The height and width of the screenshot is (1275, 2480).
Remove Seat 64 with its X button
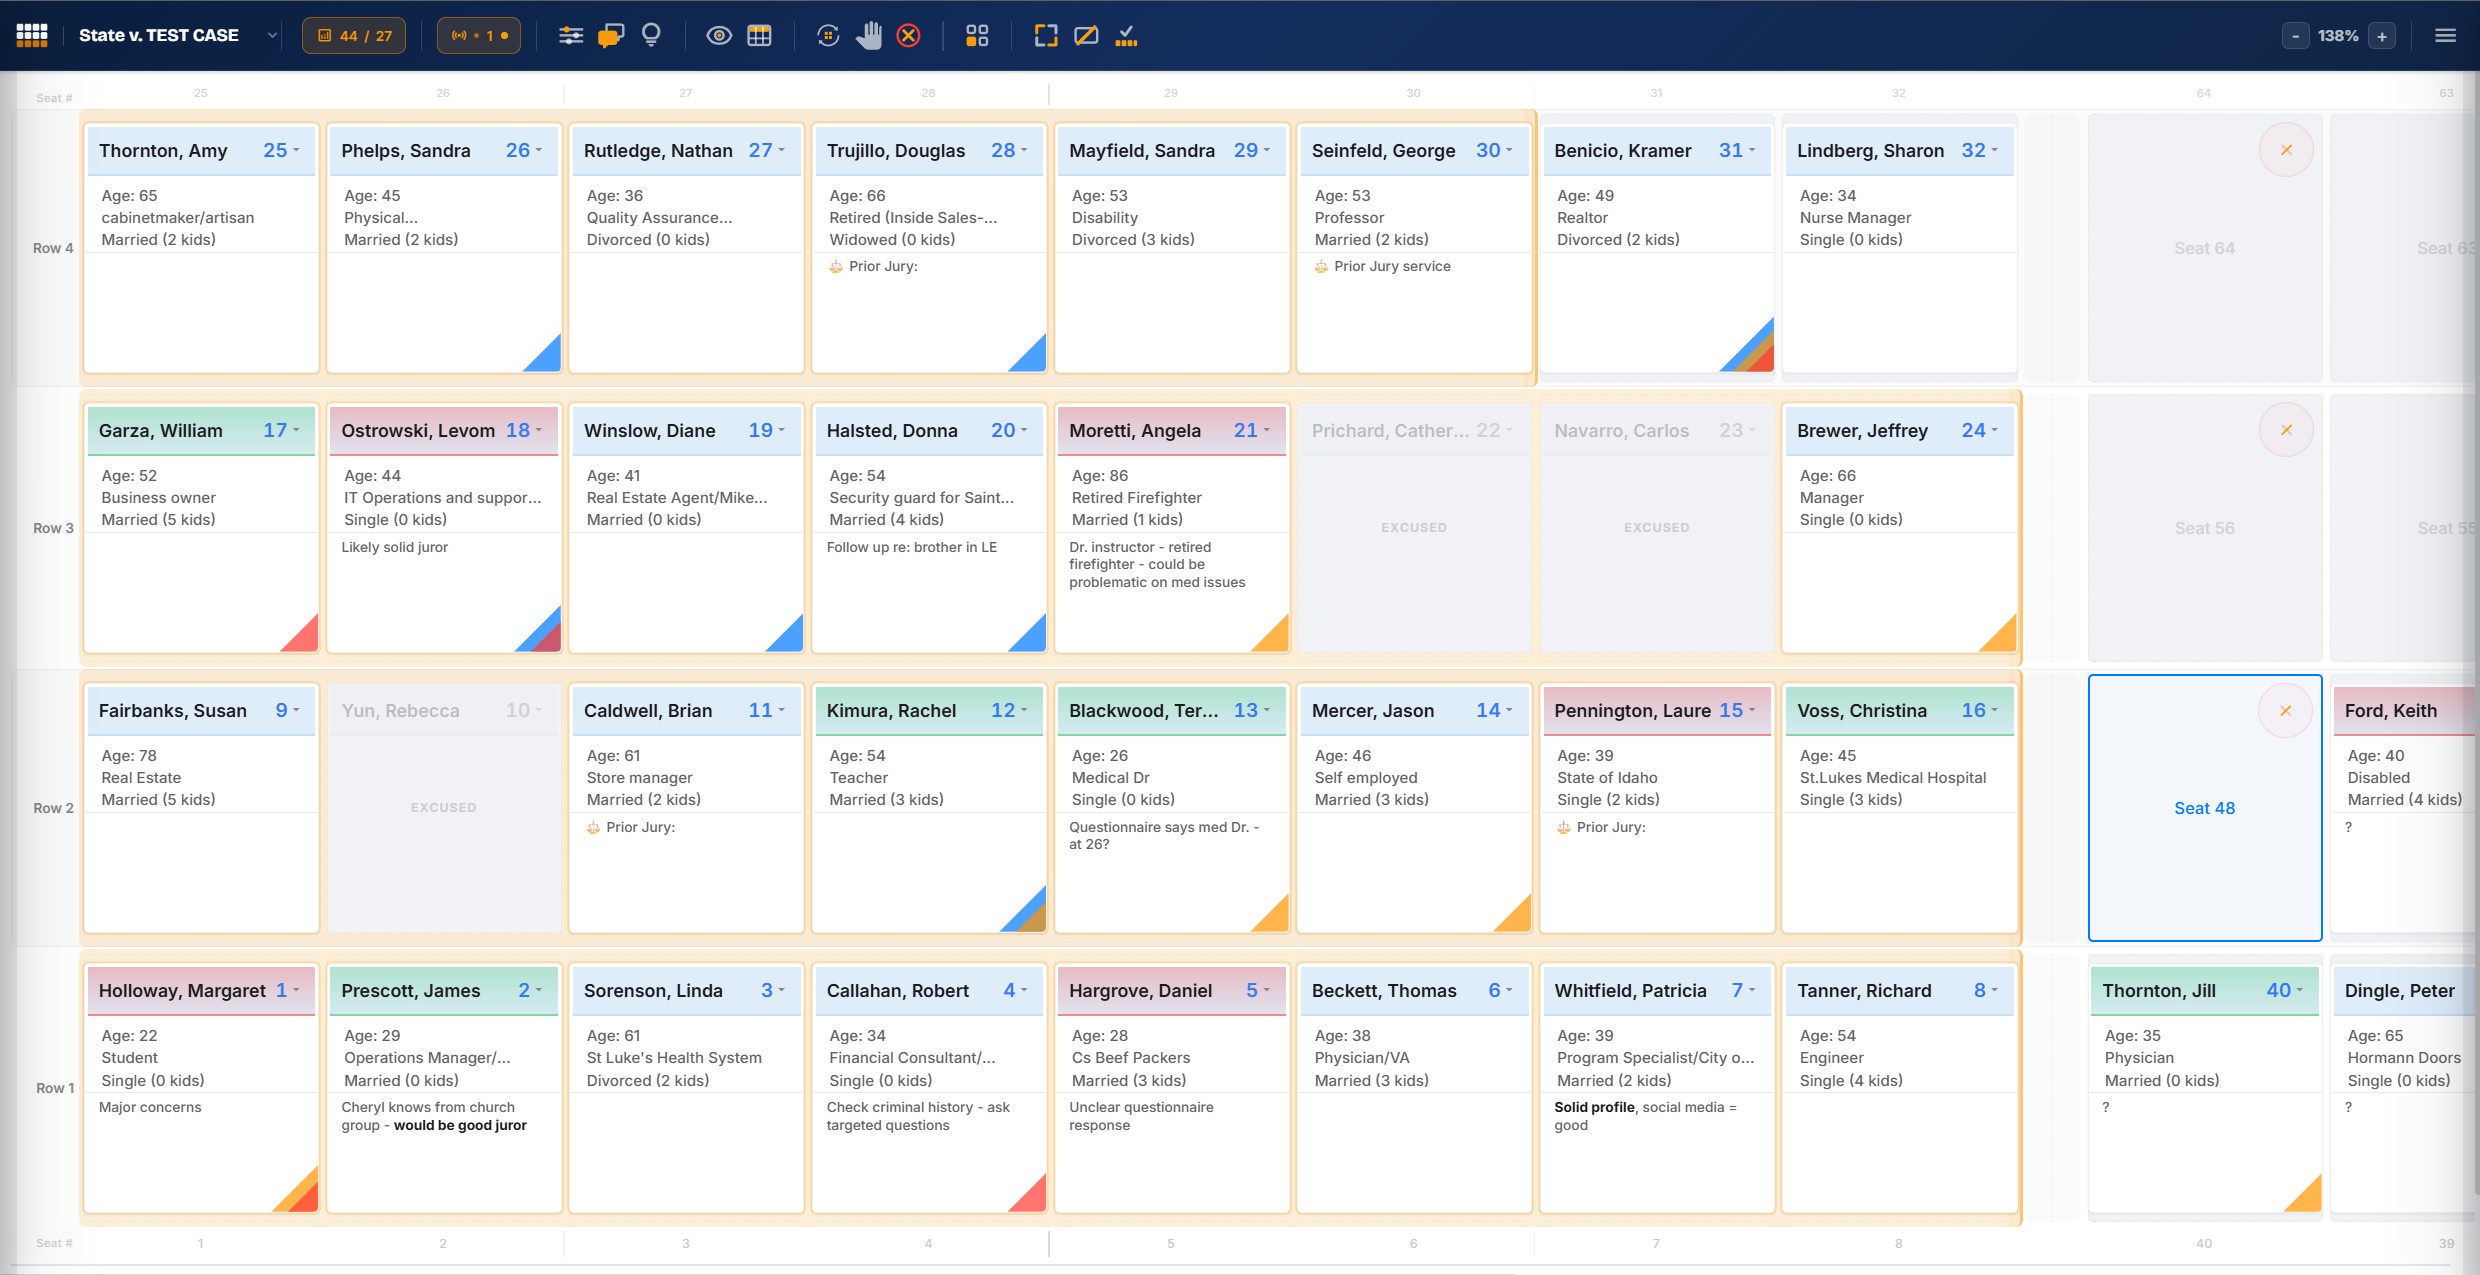click(x=2286, y=150)
